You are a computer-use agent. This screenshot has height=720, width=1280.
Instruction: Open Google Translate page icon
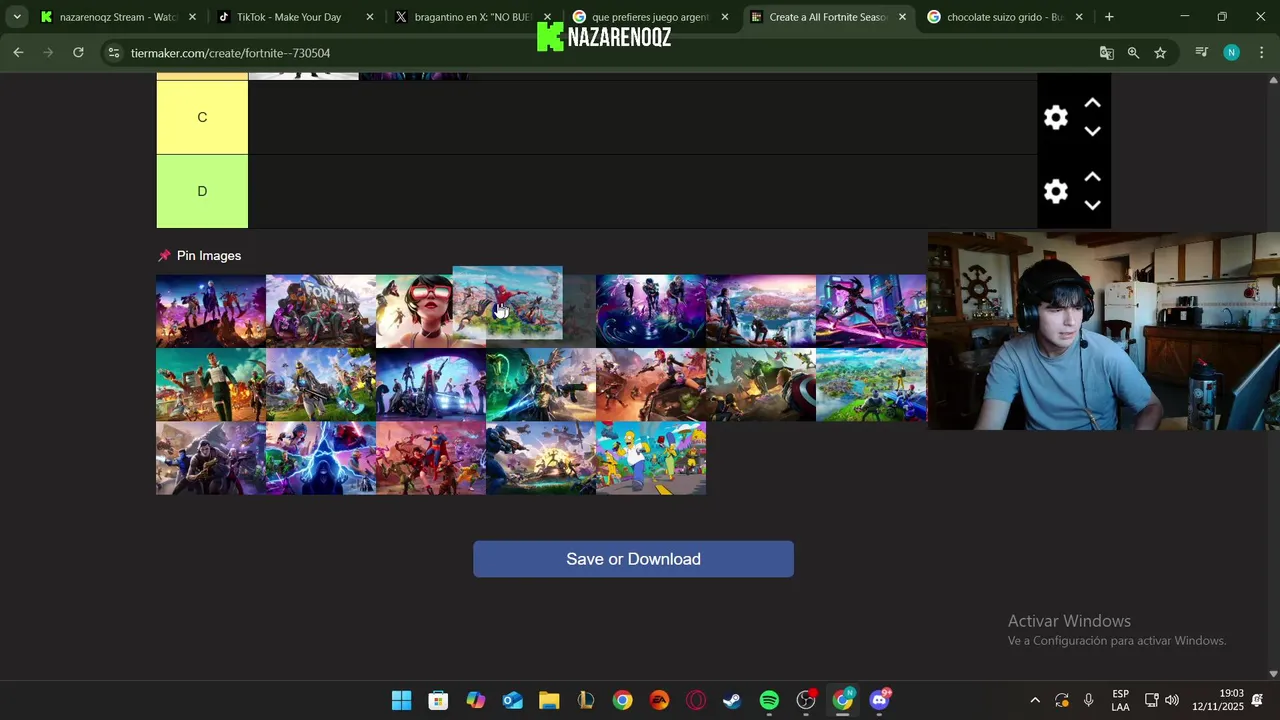coord(1106,53)
